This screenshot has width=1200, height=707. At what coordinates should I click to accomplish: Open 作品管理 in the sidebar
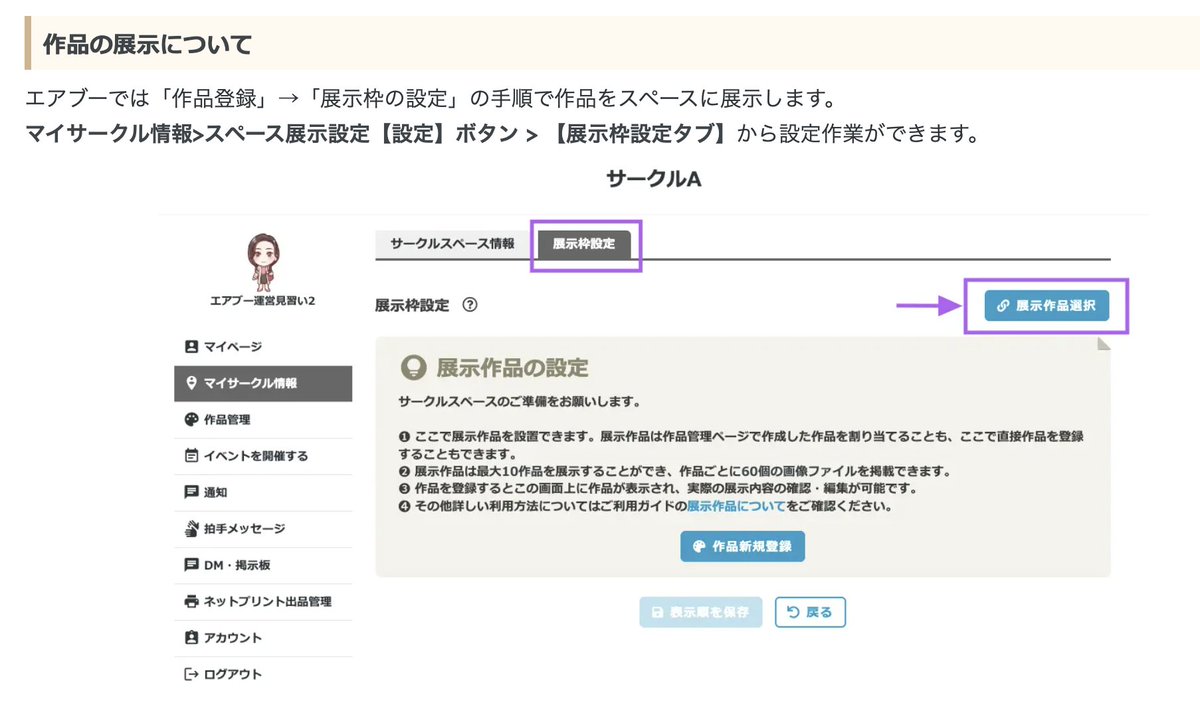(x=263, y=420)
